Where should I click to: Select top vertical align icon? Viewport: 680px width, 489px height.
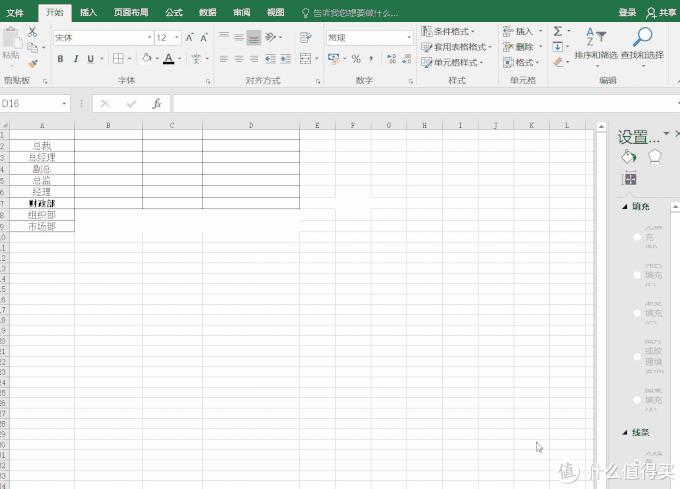(223, 37)
